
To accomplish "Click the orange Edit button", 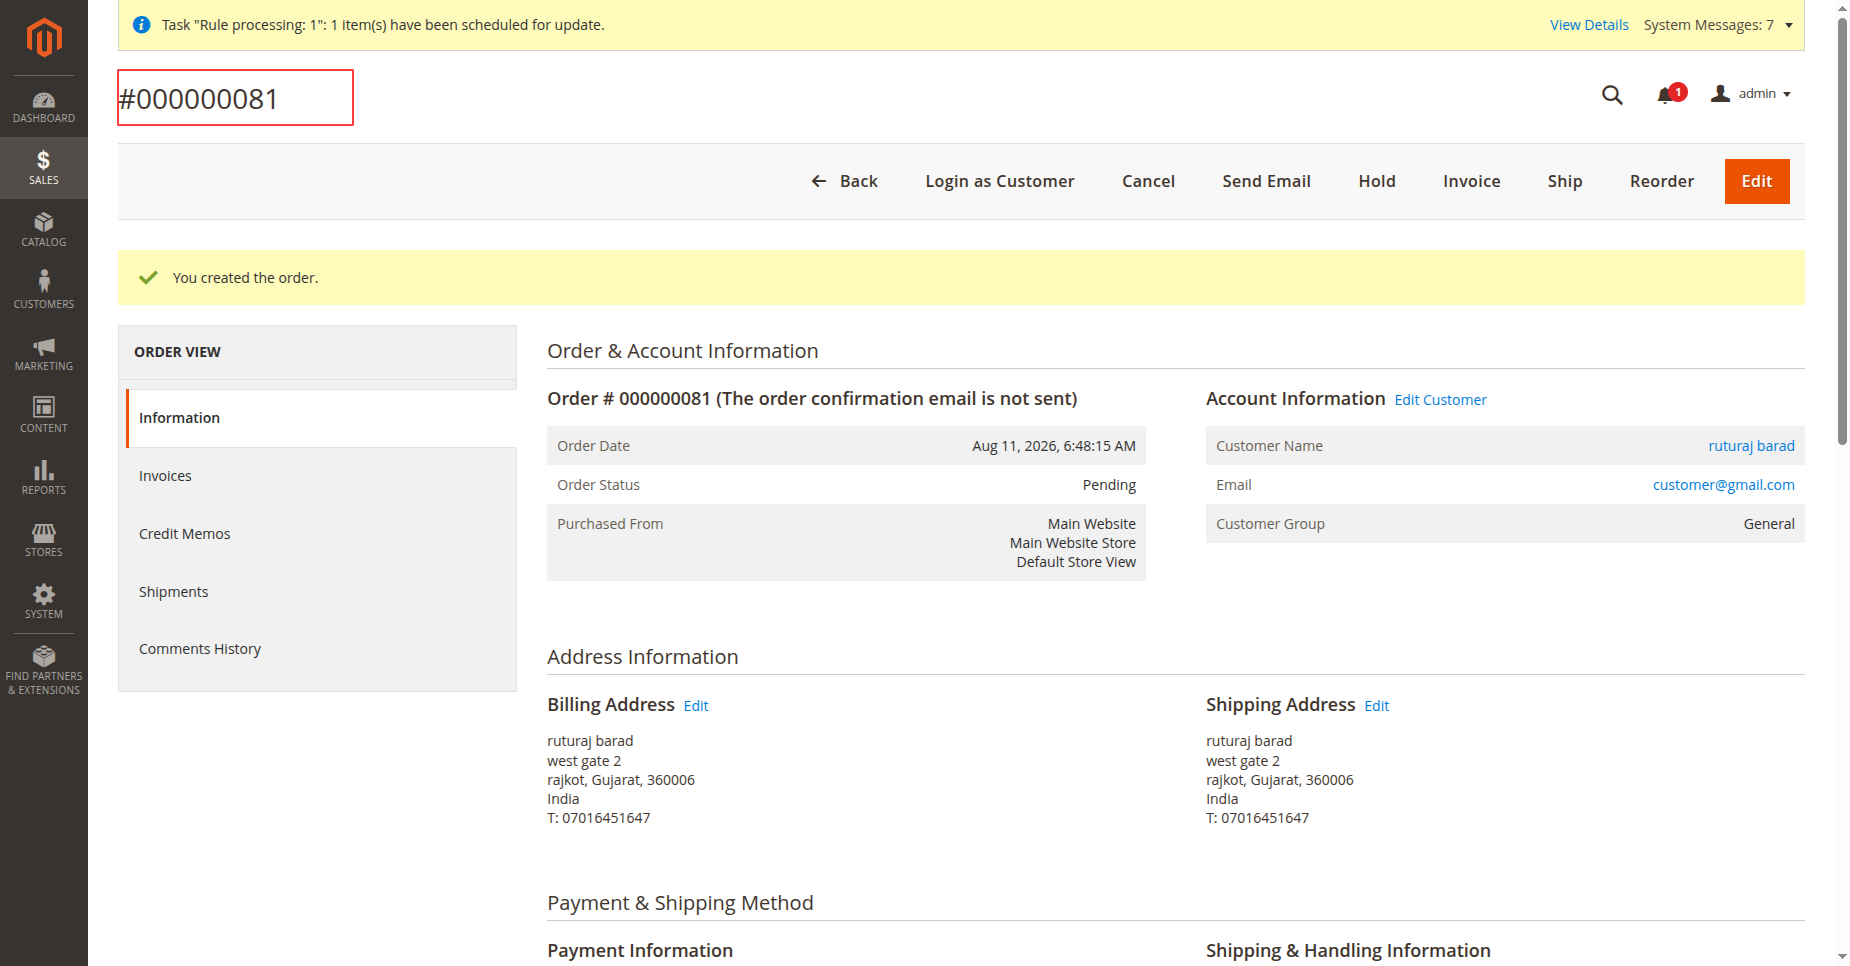I will tap(1757, 181).
